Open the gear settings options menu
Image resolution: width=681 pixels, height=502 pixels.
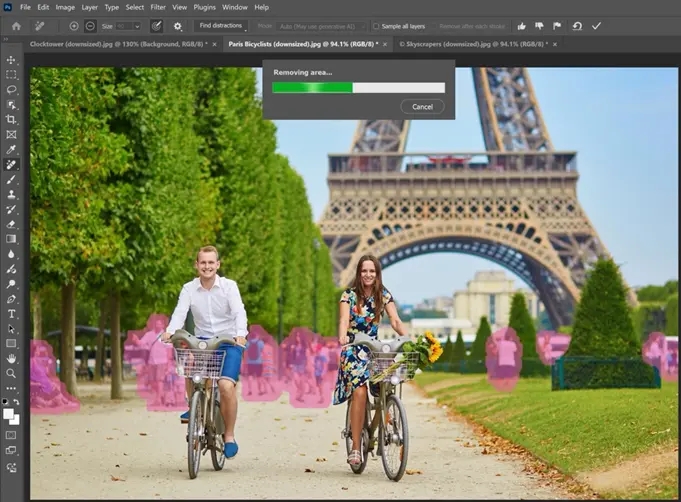[178, 26]
